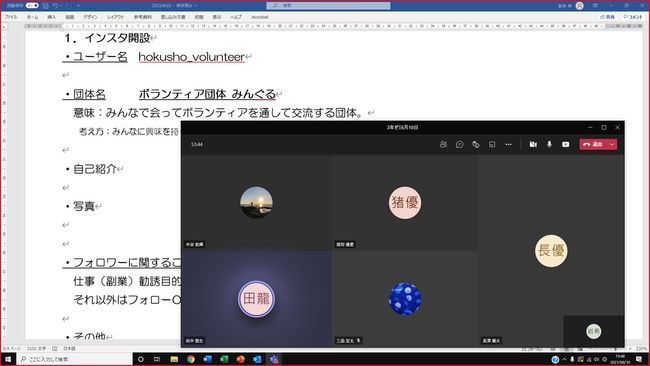Open Teams more actions ellipsis

(508, 144)
